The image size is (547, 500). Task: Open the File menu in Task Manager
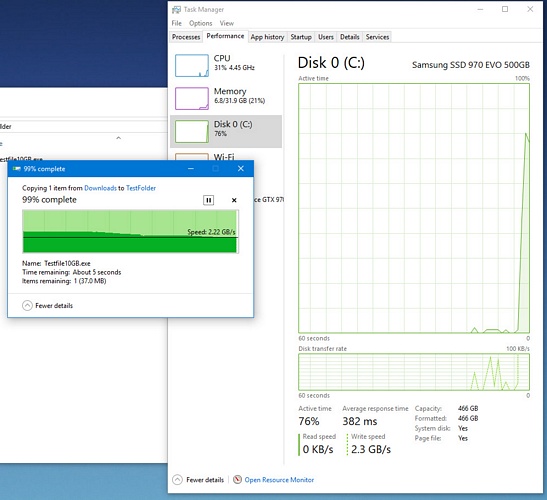click(x=177, y=23)
